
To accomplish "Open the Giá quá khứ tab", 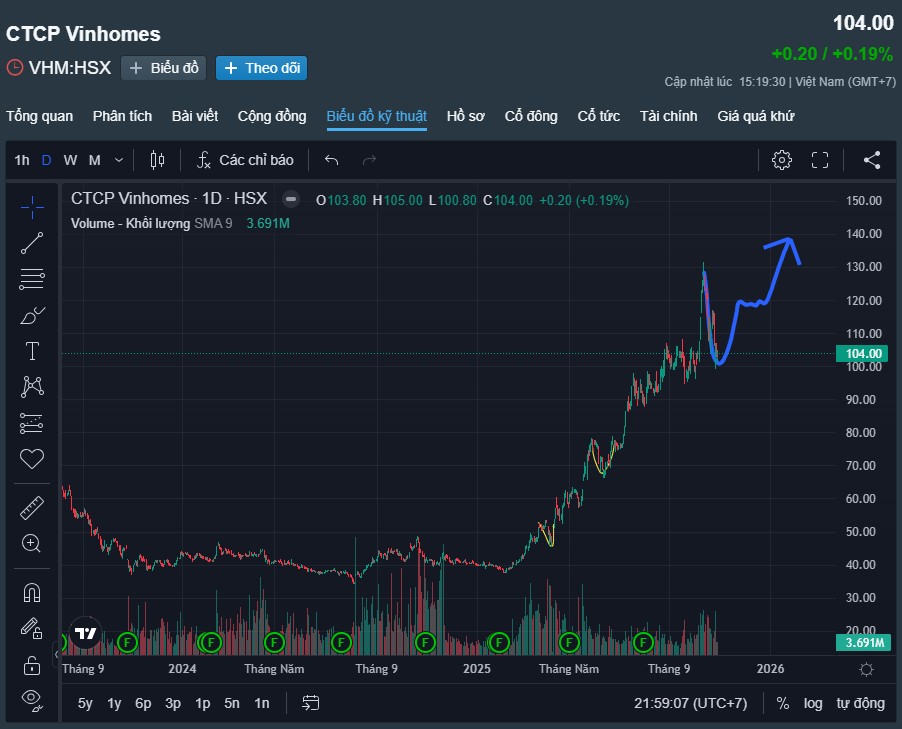I will click(x=756, y=116).
